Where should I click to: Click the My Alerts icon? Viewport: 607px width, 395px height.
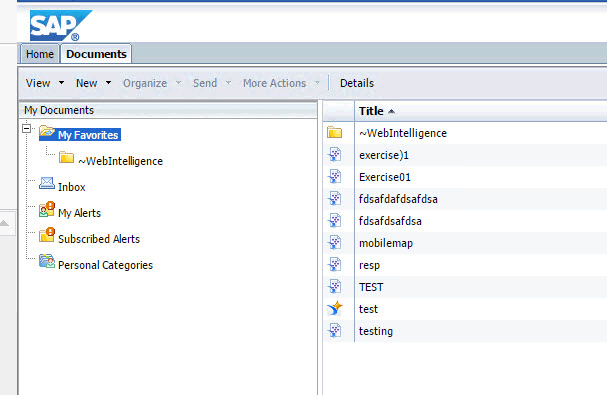[x=47, y=210]
